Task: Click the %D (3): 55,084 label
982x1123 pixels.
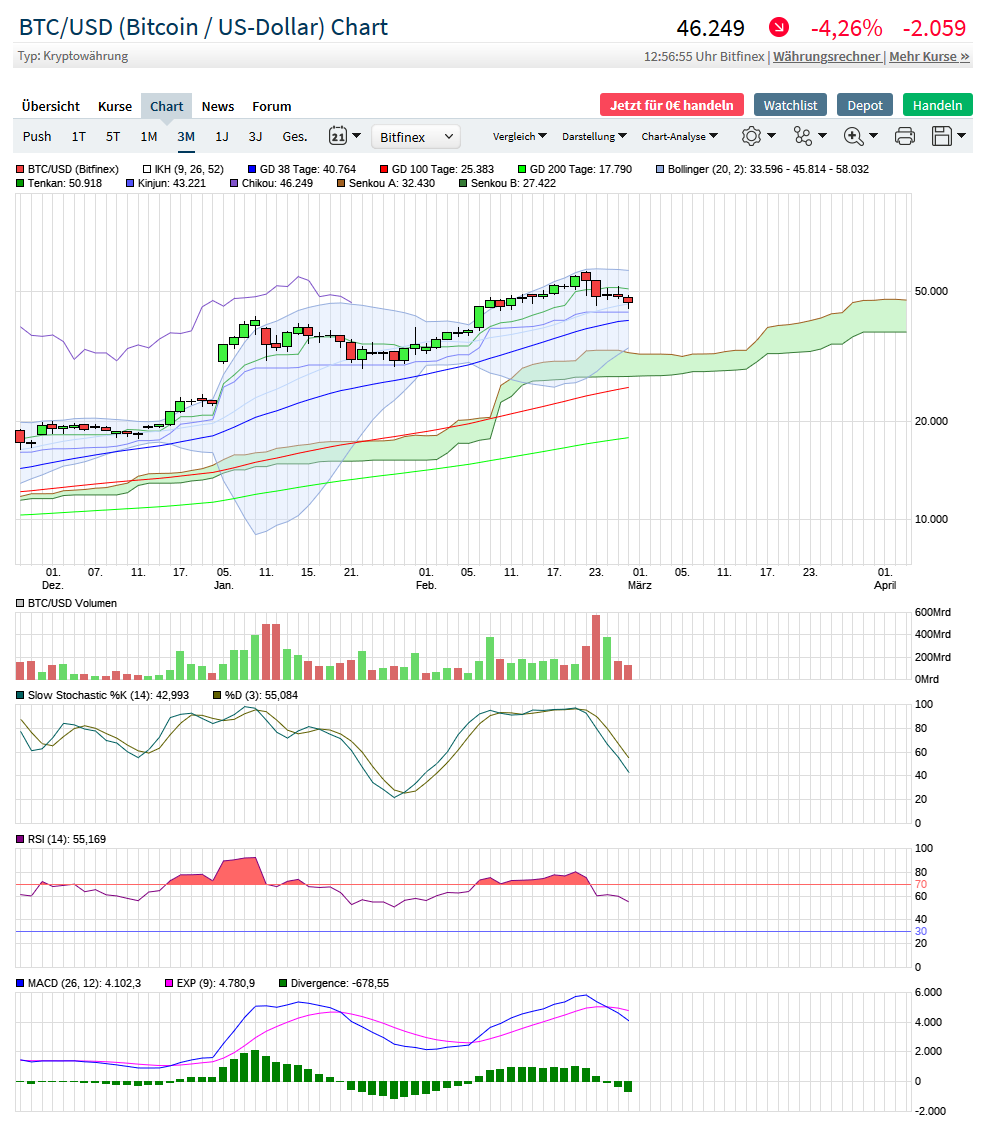Action: click(x=256, y=695)
